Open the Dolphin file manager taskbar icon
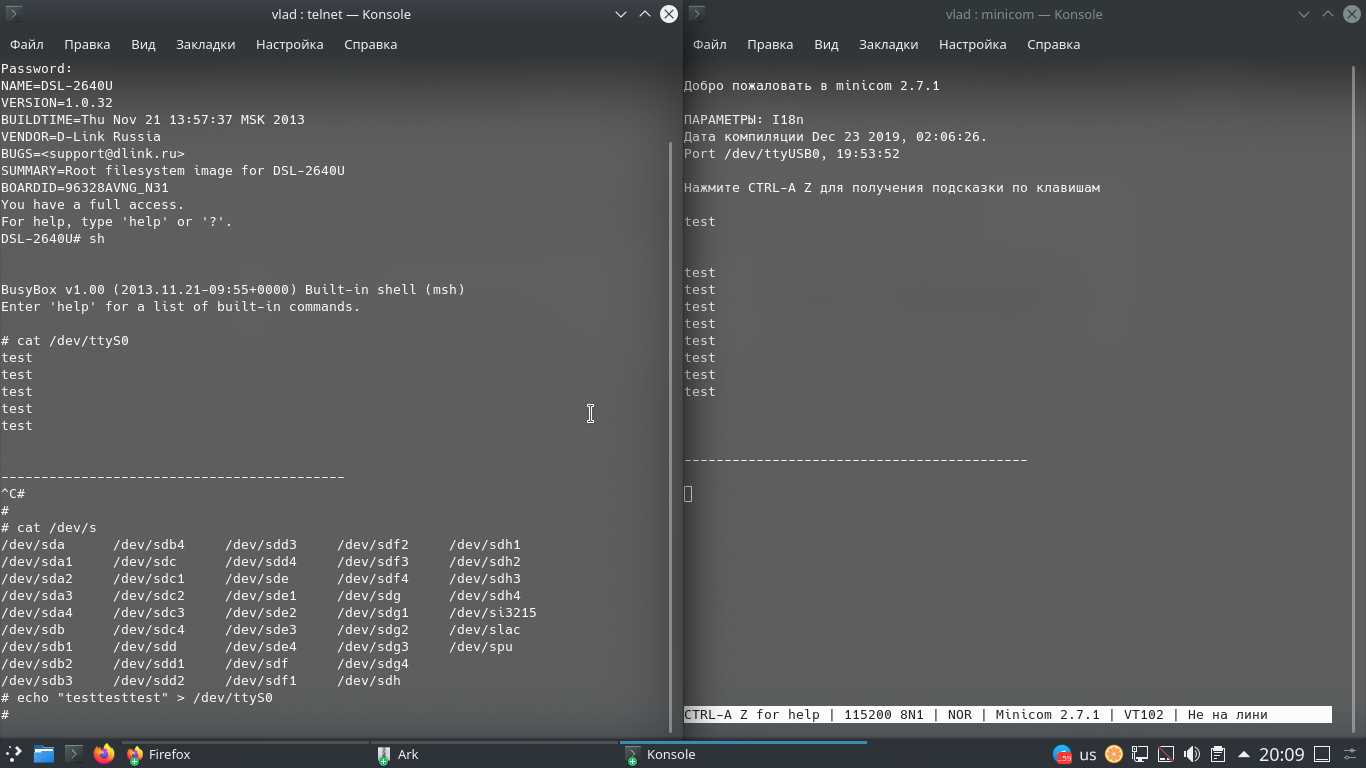This screenshot has width=1366, height=768. [44, 754]
